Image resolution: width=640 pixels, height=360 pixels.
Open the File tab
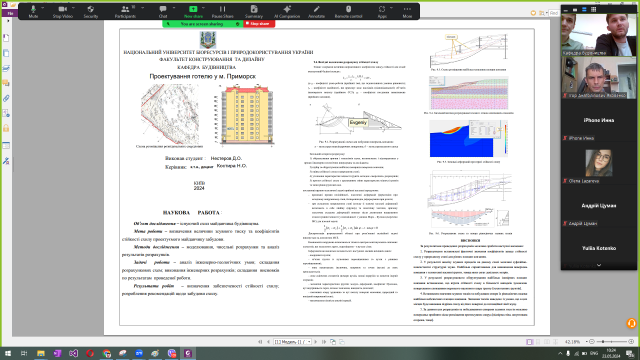(x=10, y=13)
